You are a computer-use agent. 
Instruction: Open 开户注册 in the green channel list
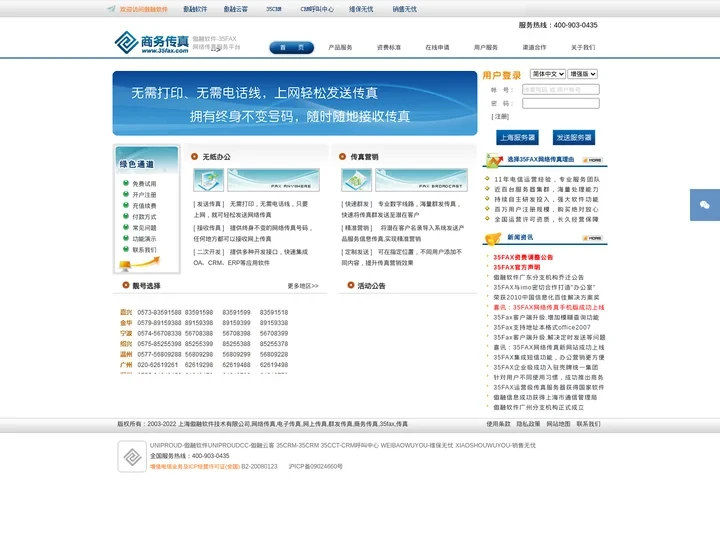pyautogui.click(x=144, y=195)
